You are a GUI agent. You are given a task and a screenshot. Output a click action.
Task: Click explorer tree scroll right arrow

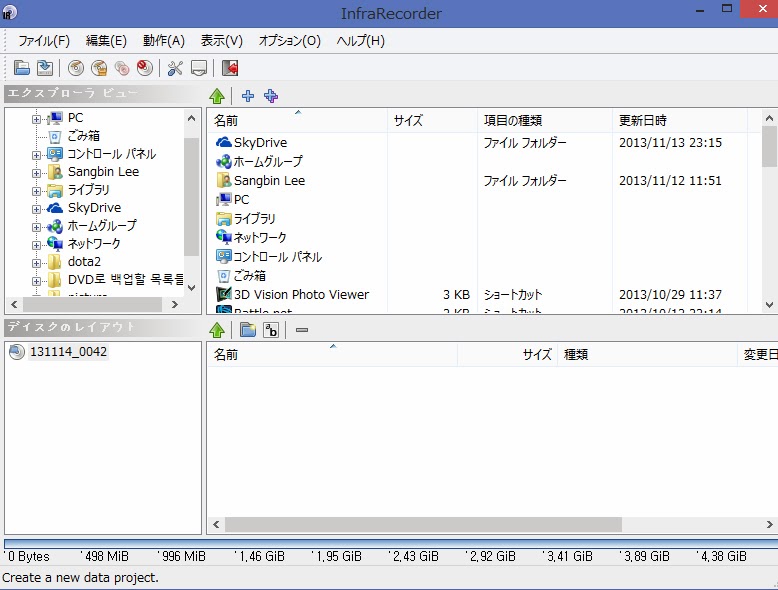click(x=175, y=305)
